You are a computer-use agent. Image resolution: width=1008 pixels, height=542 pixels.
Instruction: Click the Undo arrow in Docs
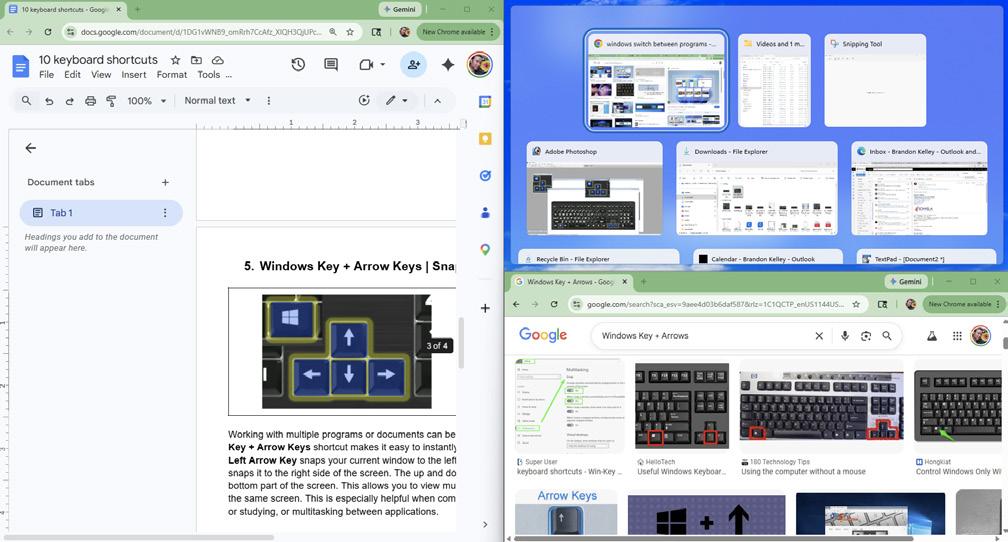point(49,101)
